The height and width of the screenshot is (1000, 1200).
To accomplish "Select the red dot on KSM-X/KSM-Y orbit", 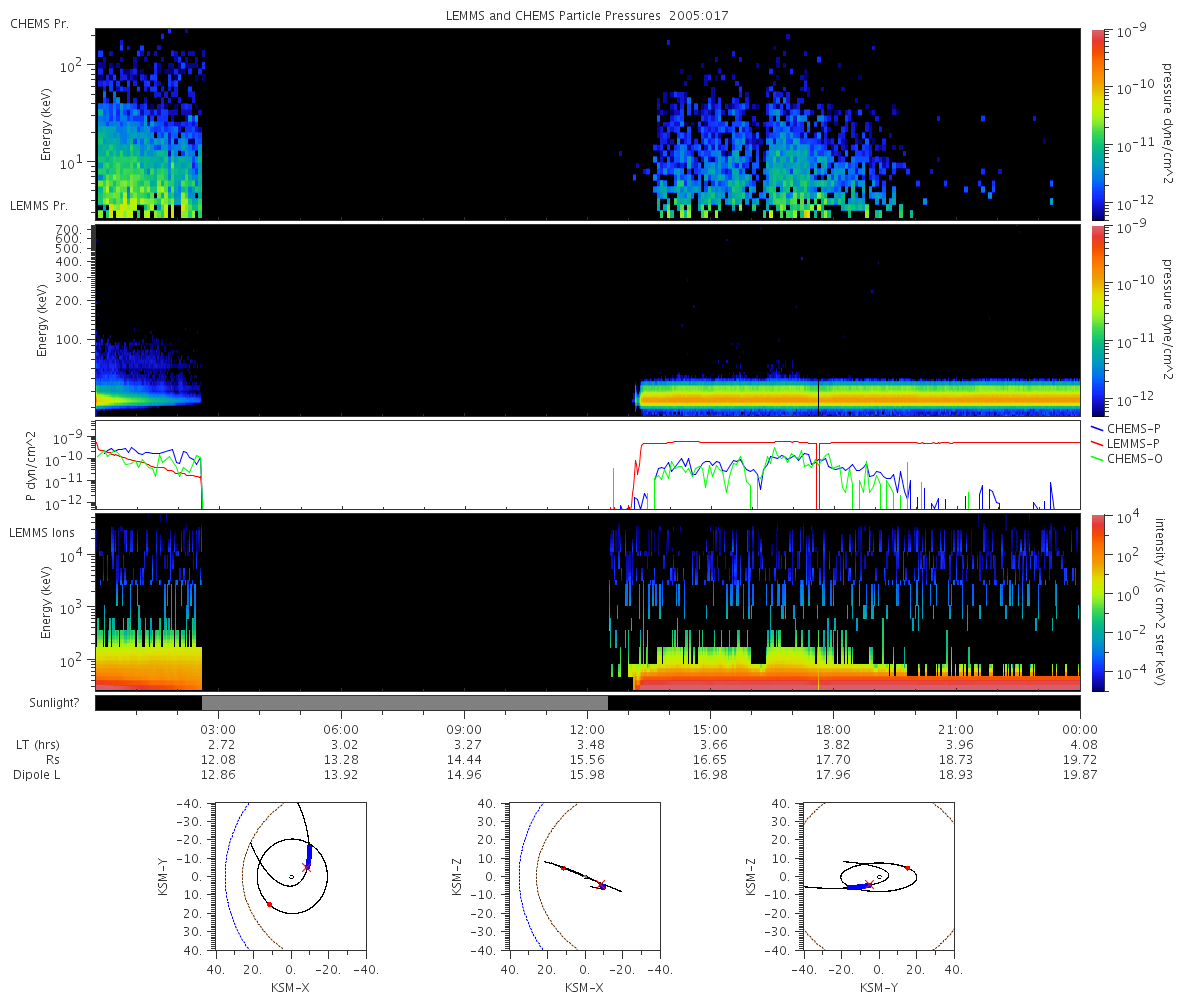I will pyautogui.click(x=269, y=904).
